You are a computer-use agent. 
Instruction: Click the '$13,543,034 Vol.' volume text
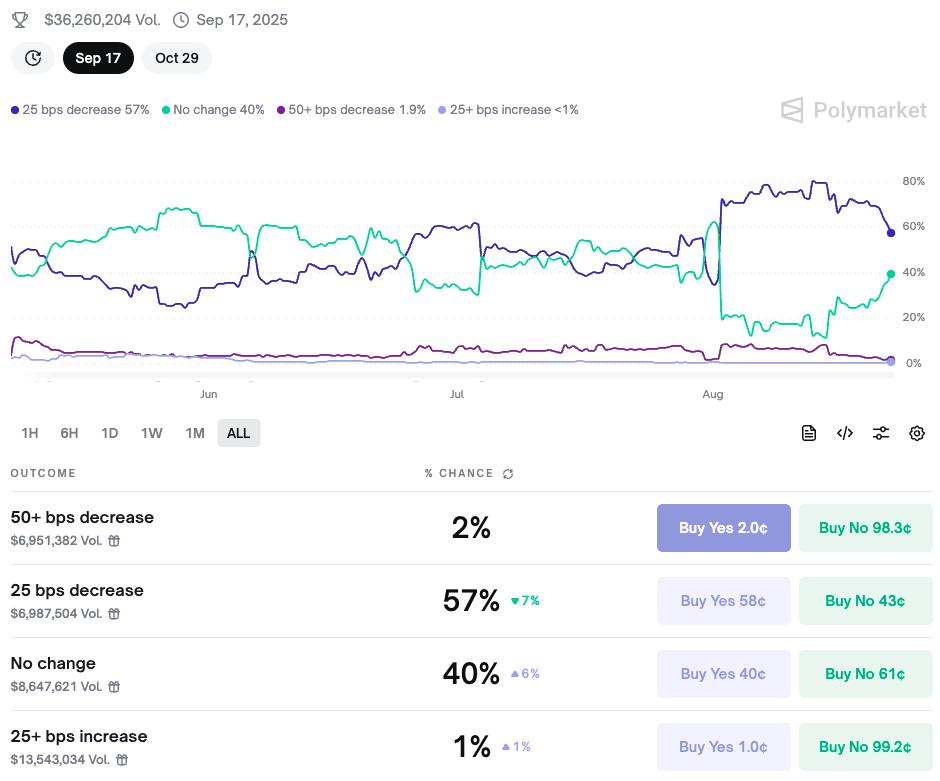tap(61, 760)
